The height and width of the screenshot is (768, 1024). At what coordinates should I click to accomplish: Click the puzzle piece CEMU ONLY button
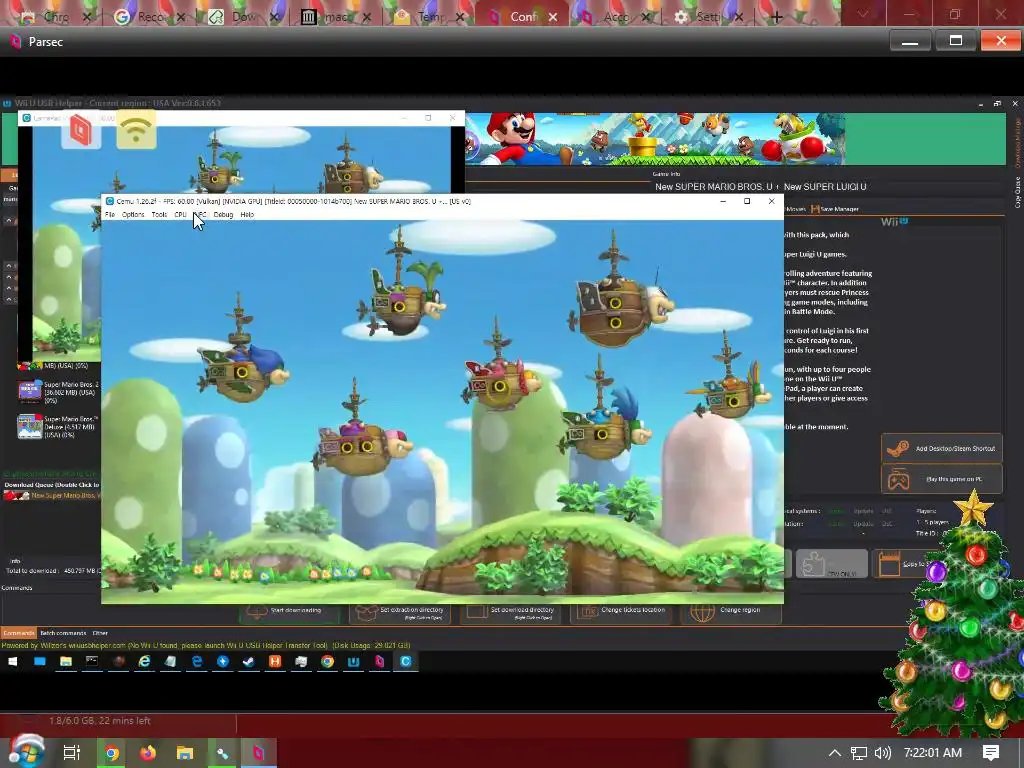[831, 564]
